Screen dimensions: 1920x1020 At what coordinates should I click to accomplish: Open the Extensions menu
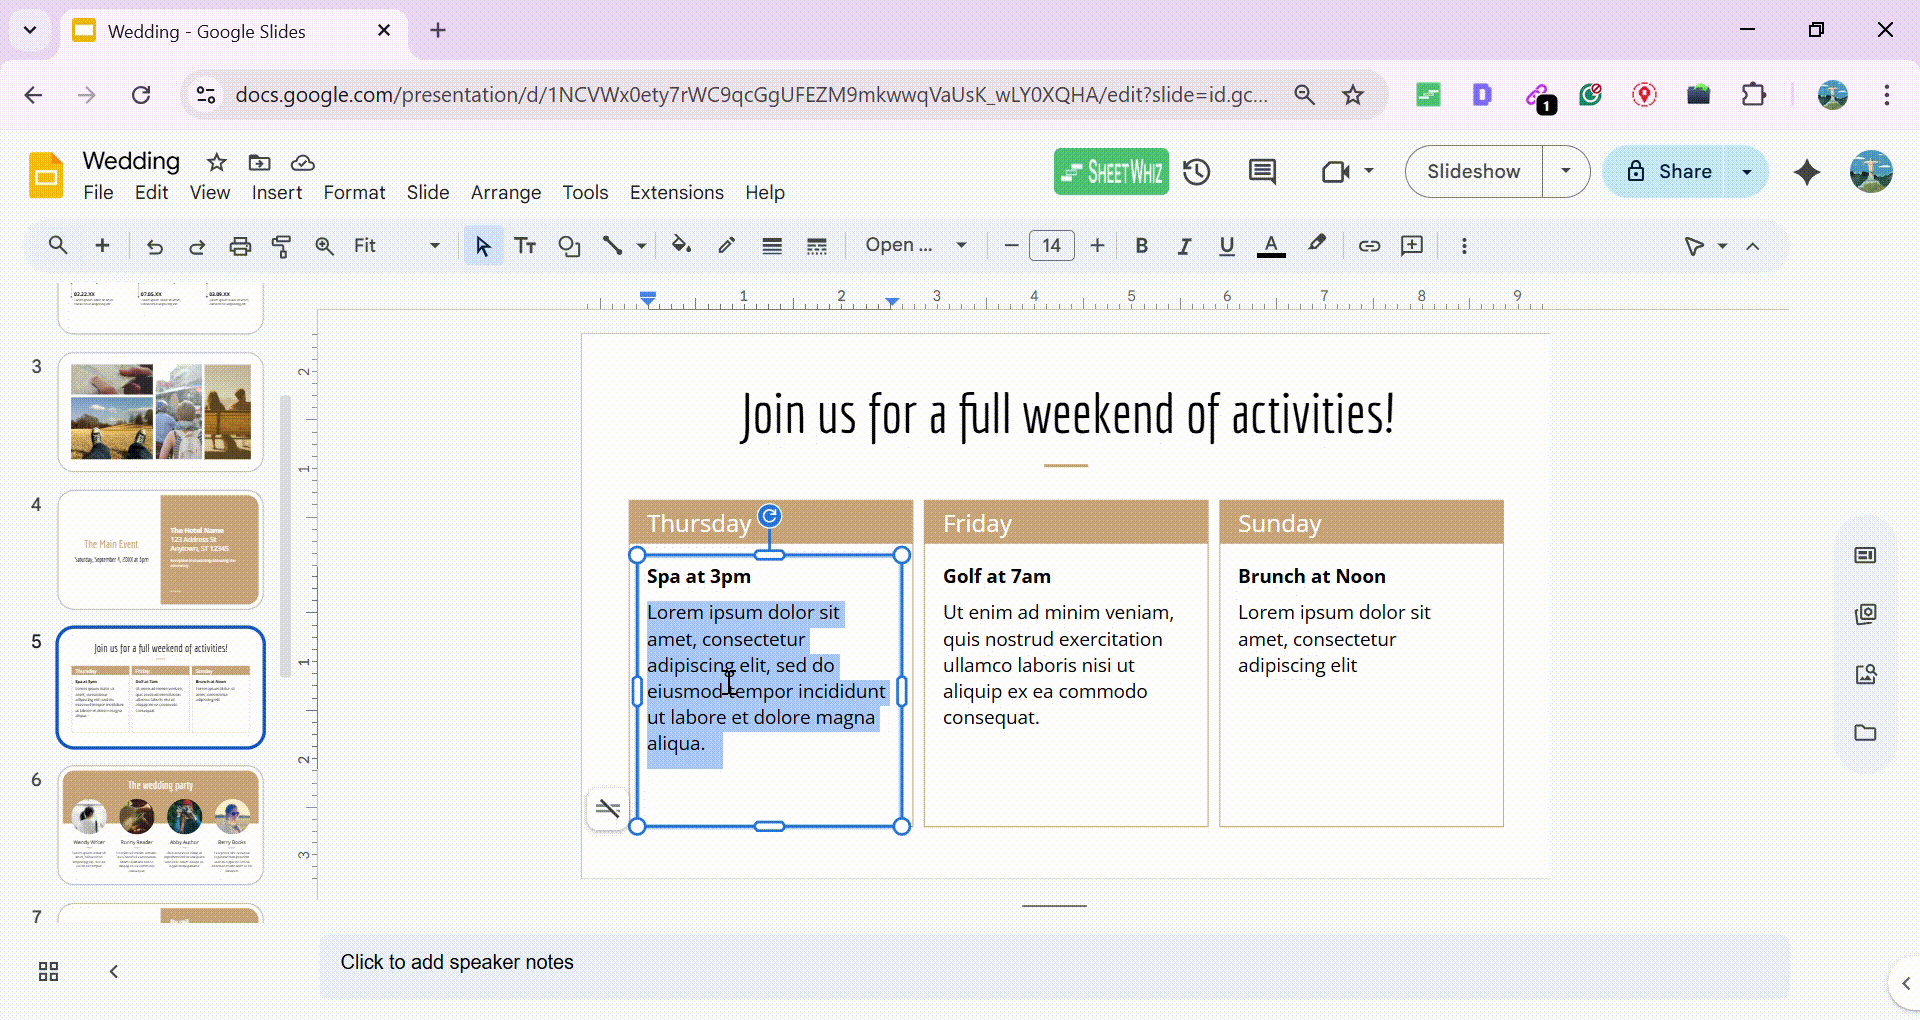tap(677, 193)
